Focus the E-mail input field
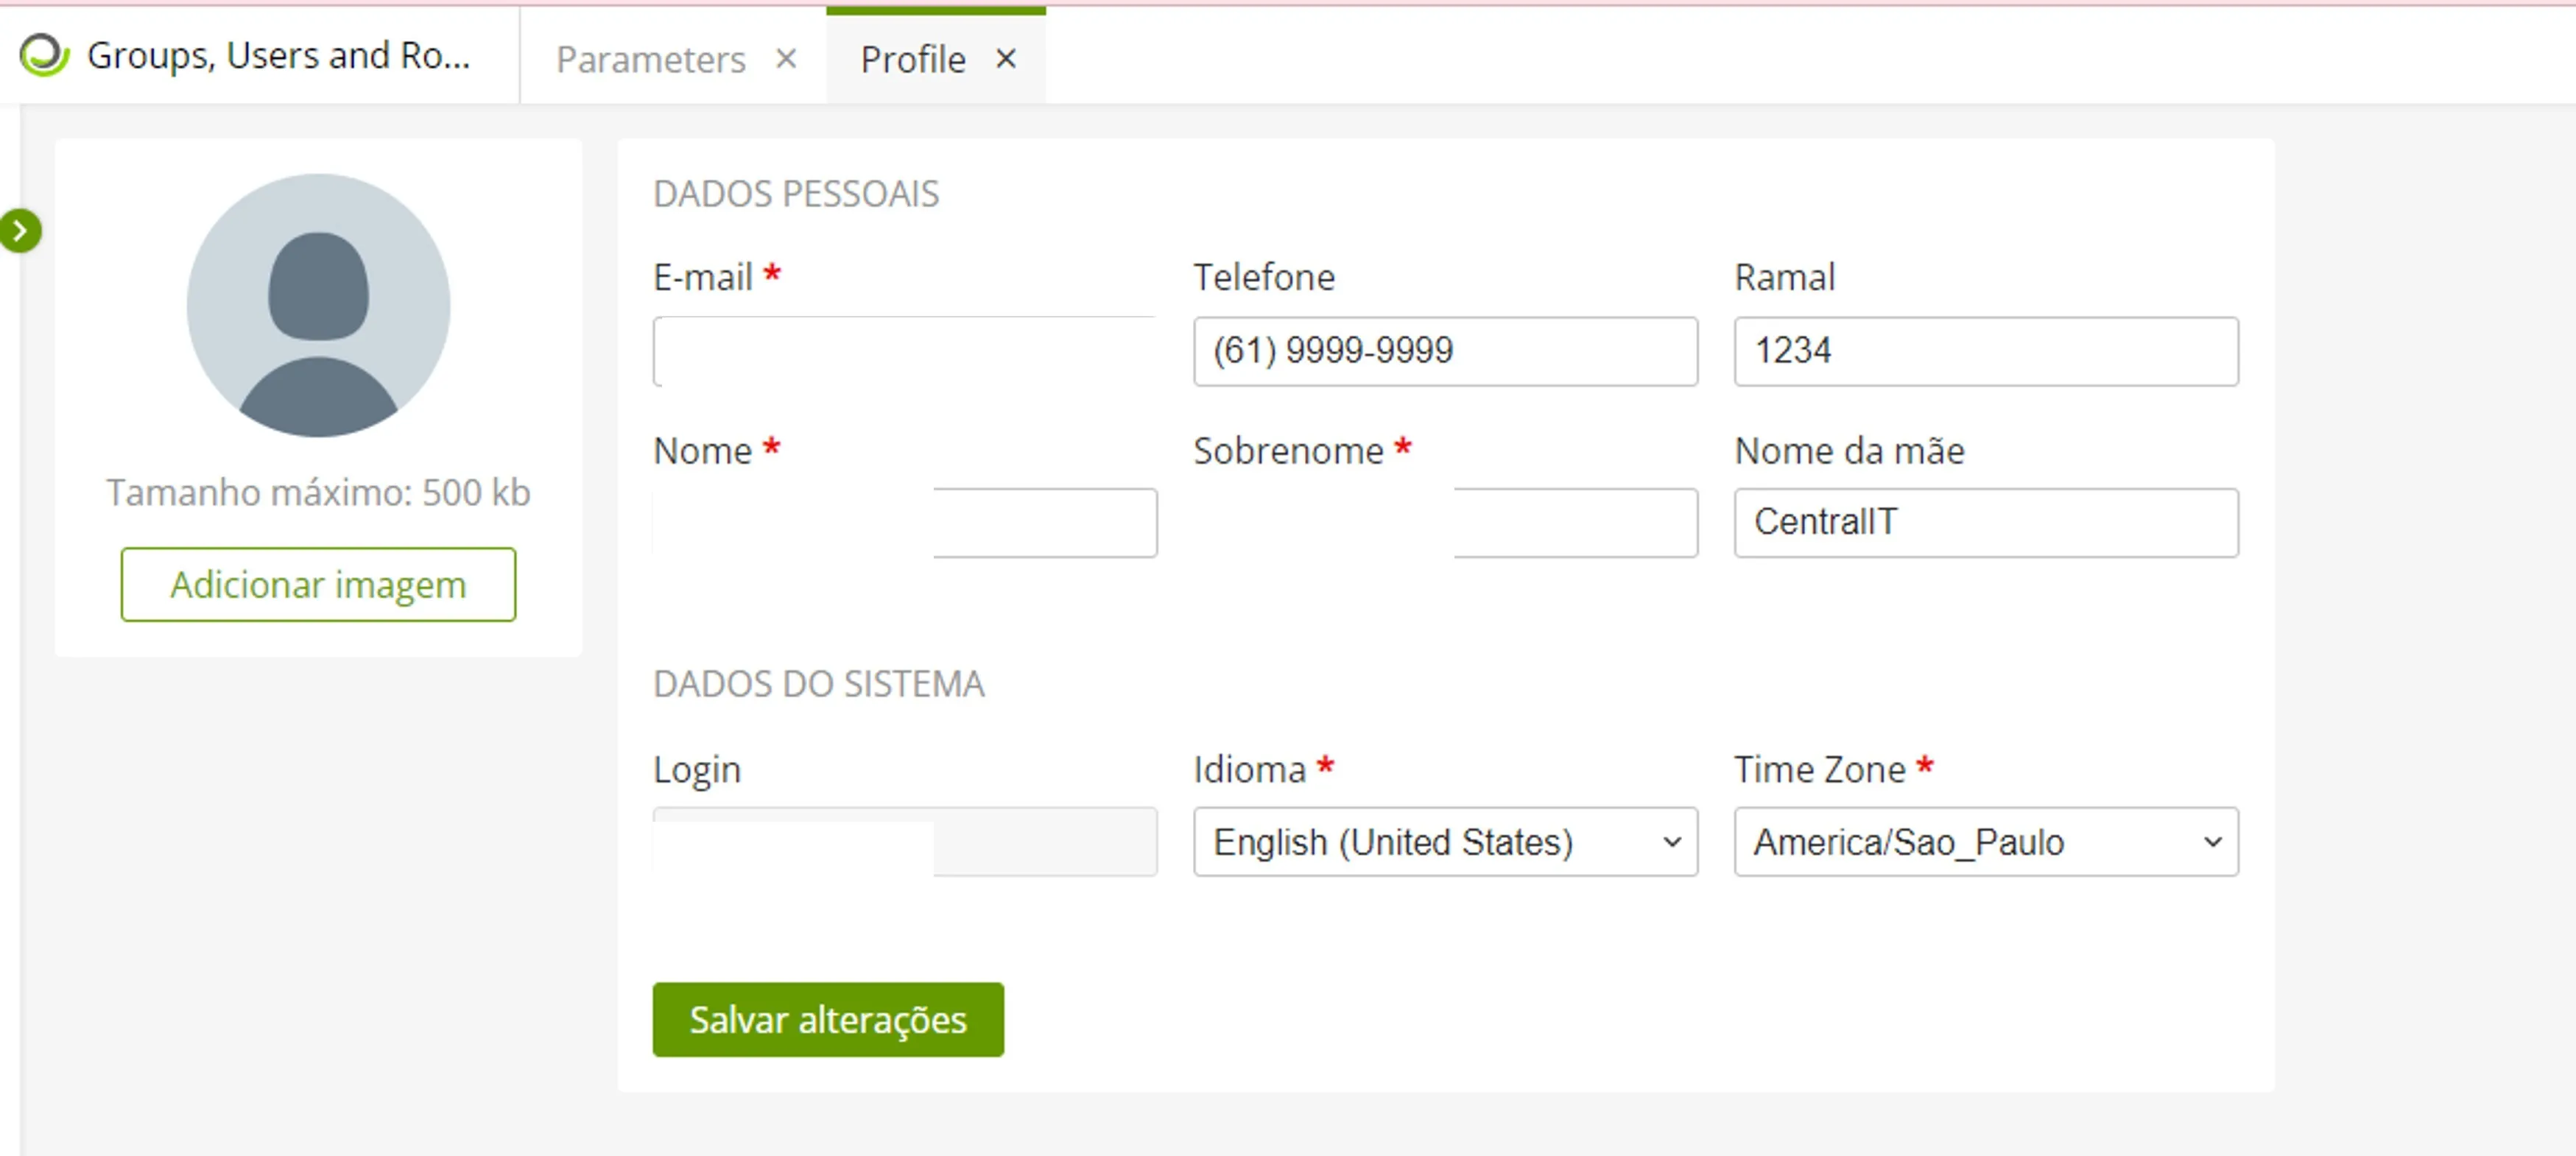Image resolution: width=2576 pixels, height=1156 pixels. (905, 351)
